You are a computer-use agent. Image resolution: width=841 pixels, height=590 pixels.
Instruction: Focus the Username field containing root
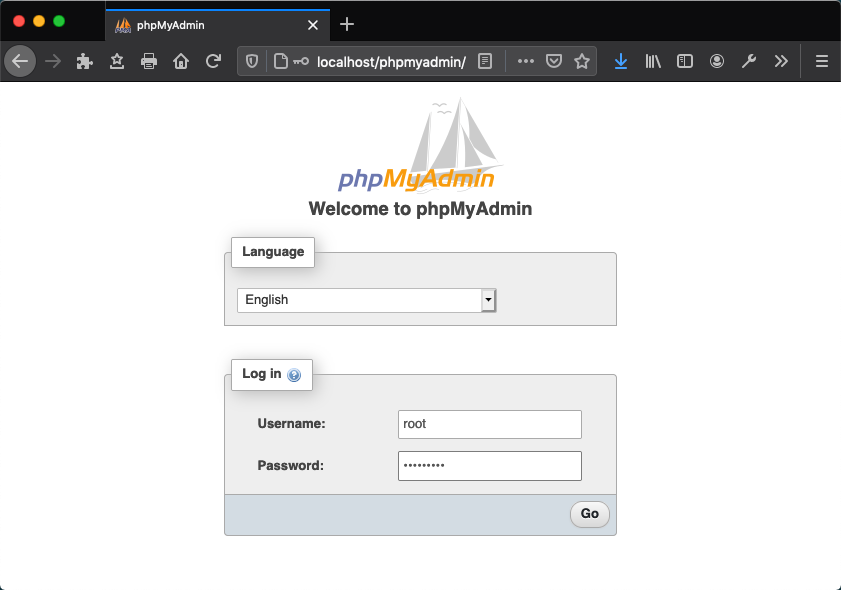pyautogui.click(x=490, y=424)
